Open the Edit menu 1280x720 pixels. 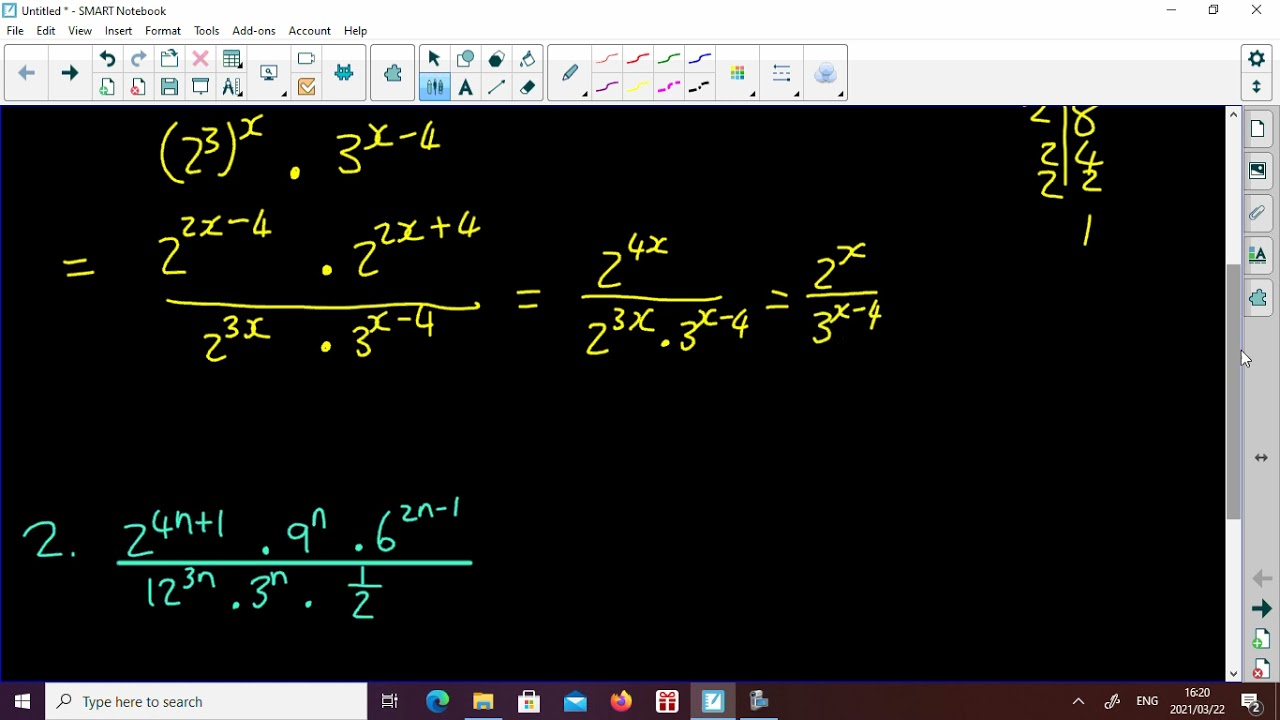coord(46,31)
